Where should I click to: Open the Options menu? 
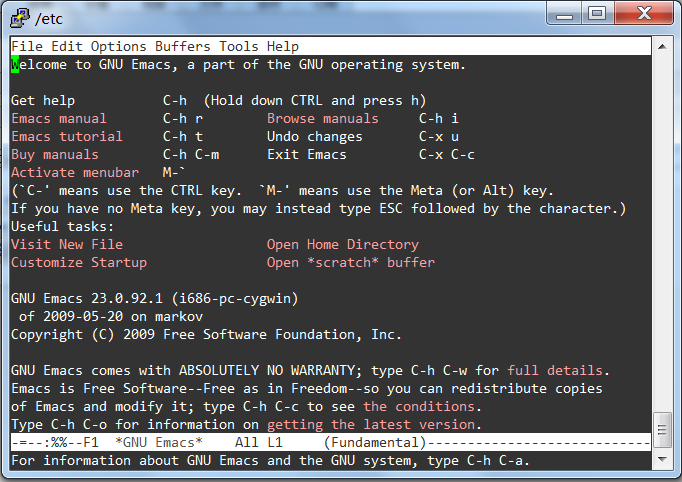click(x=119, y=47)
